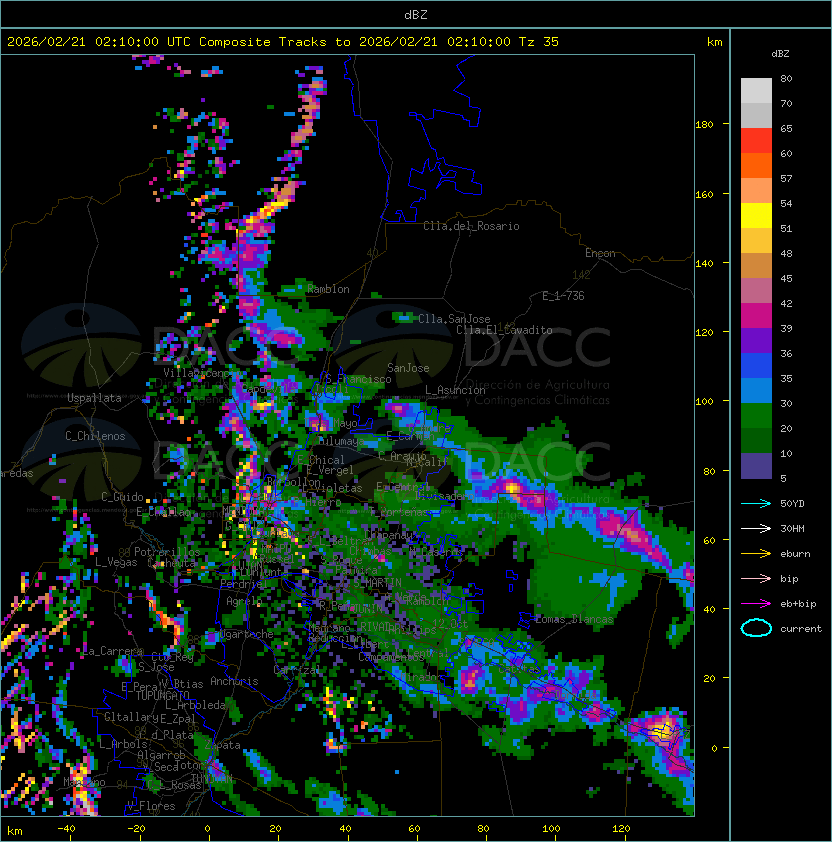Image resolution: width=832 pixels, height=842 pixels.
Task: Click the 'Potrerillos' map label
Action: point(167,552)
